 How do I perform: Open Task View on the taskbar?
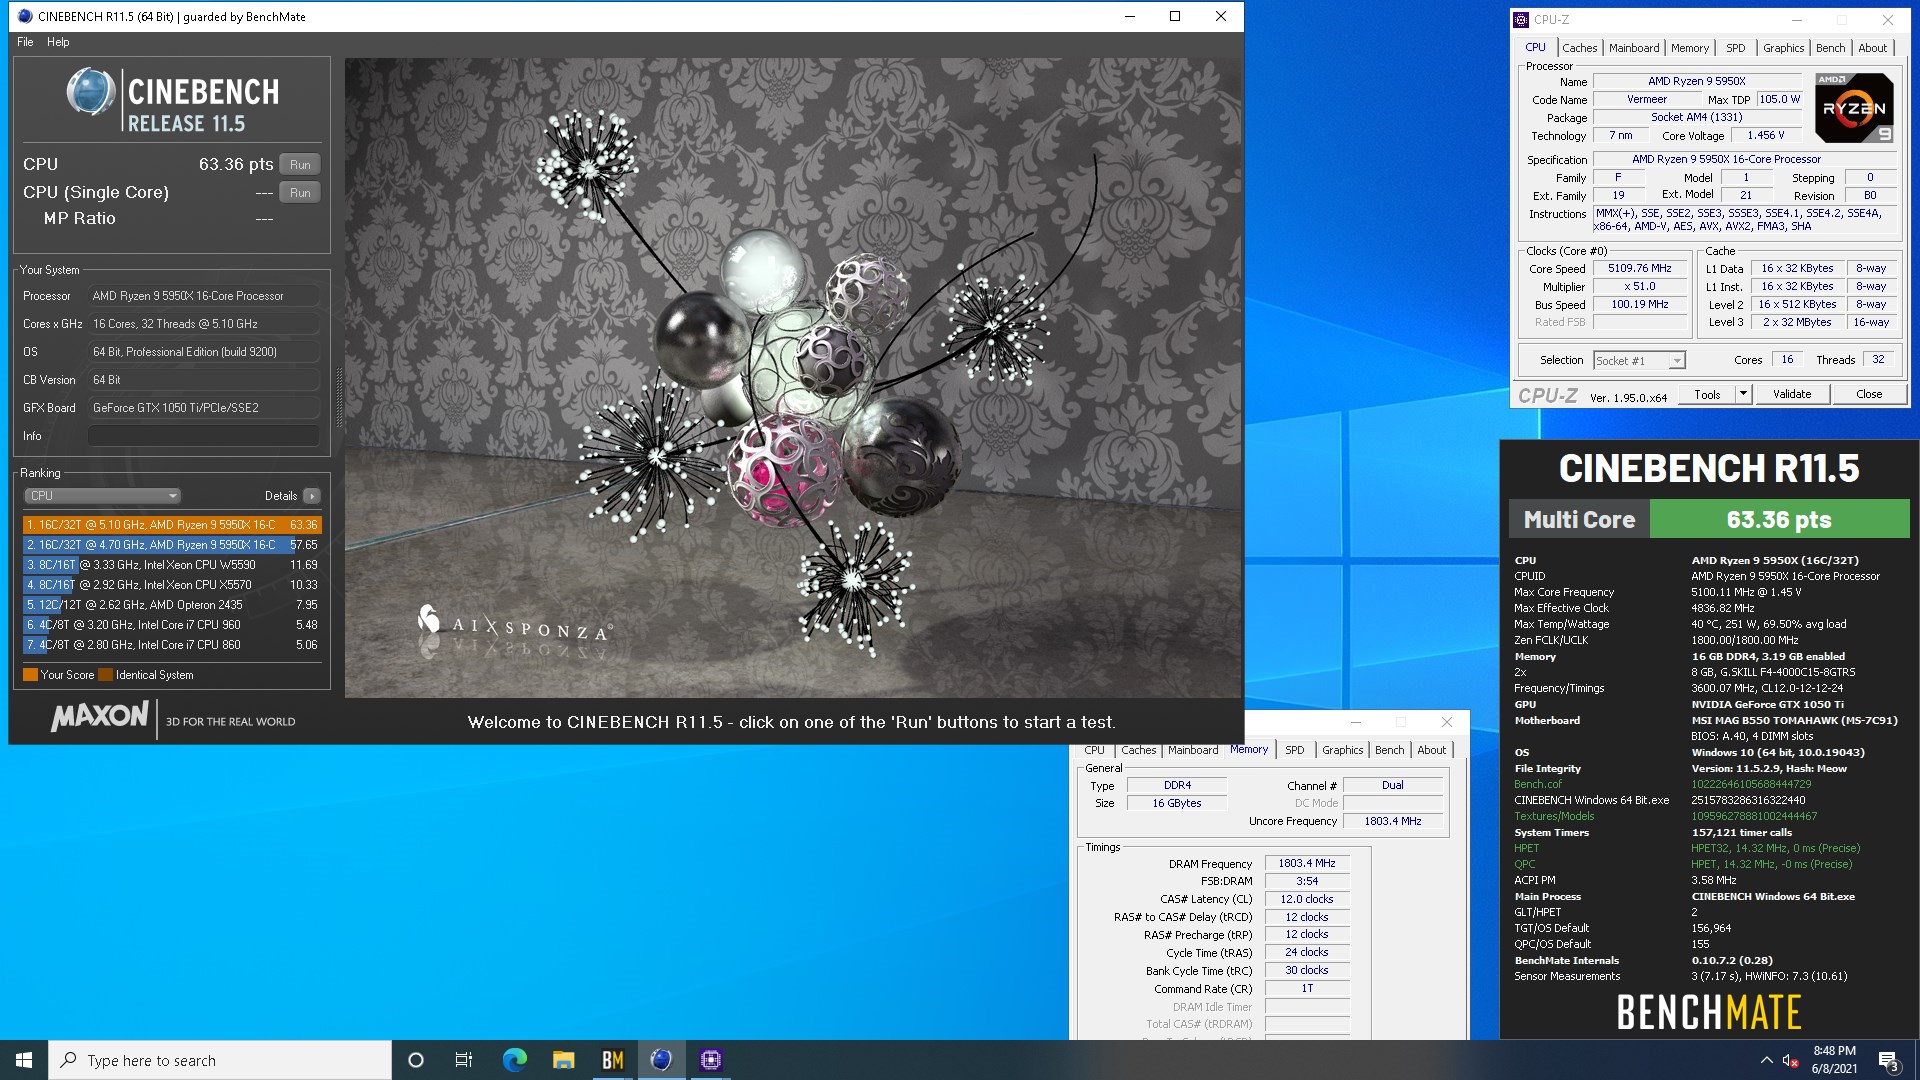pyautogui.click(x=464, y=1060)
